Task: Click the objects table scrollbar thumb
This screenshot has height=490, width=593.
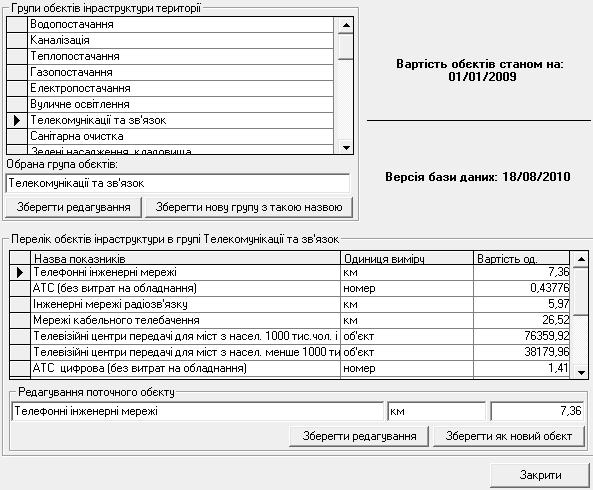Action: (581, 291)
